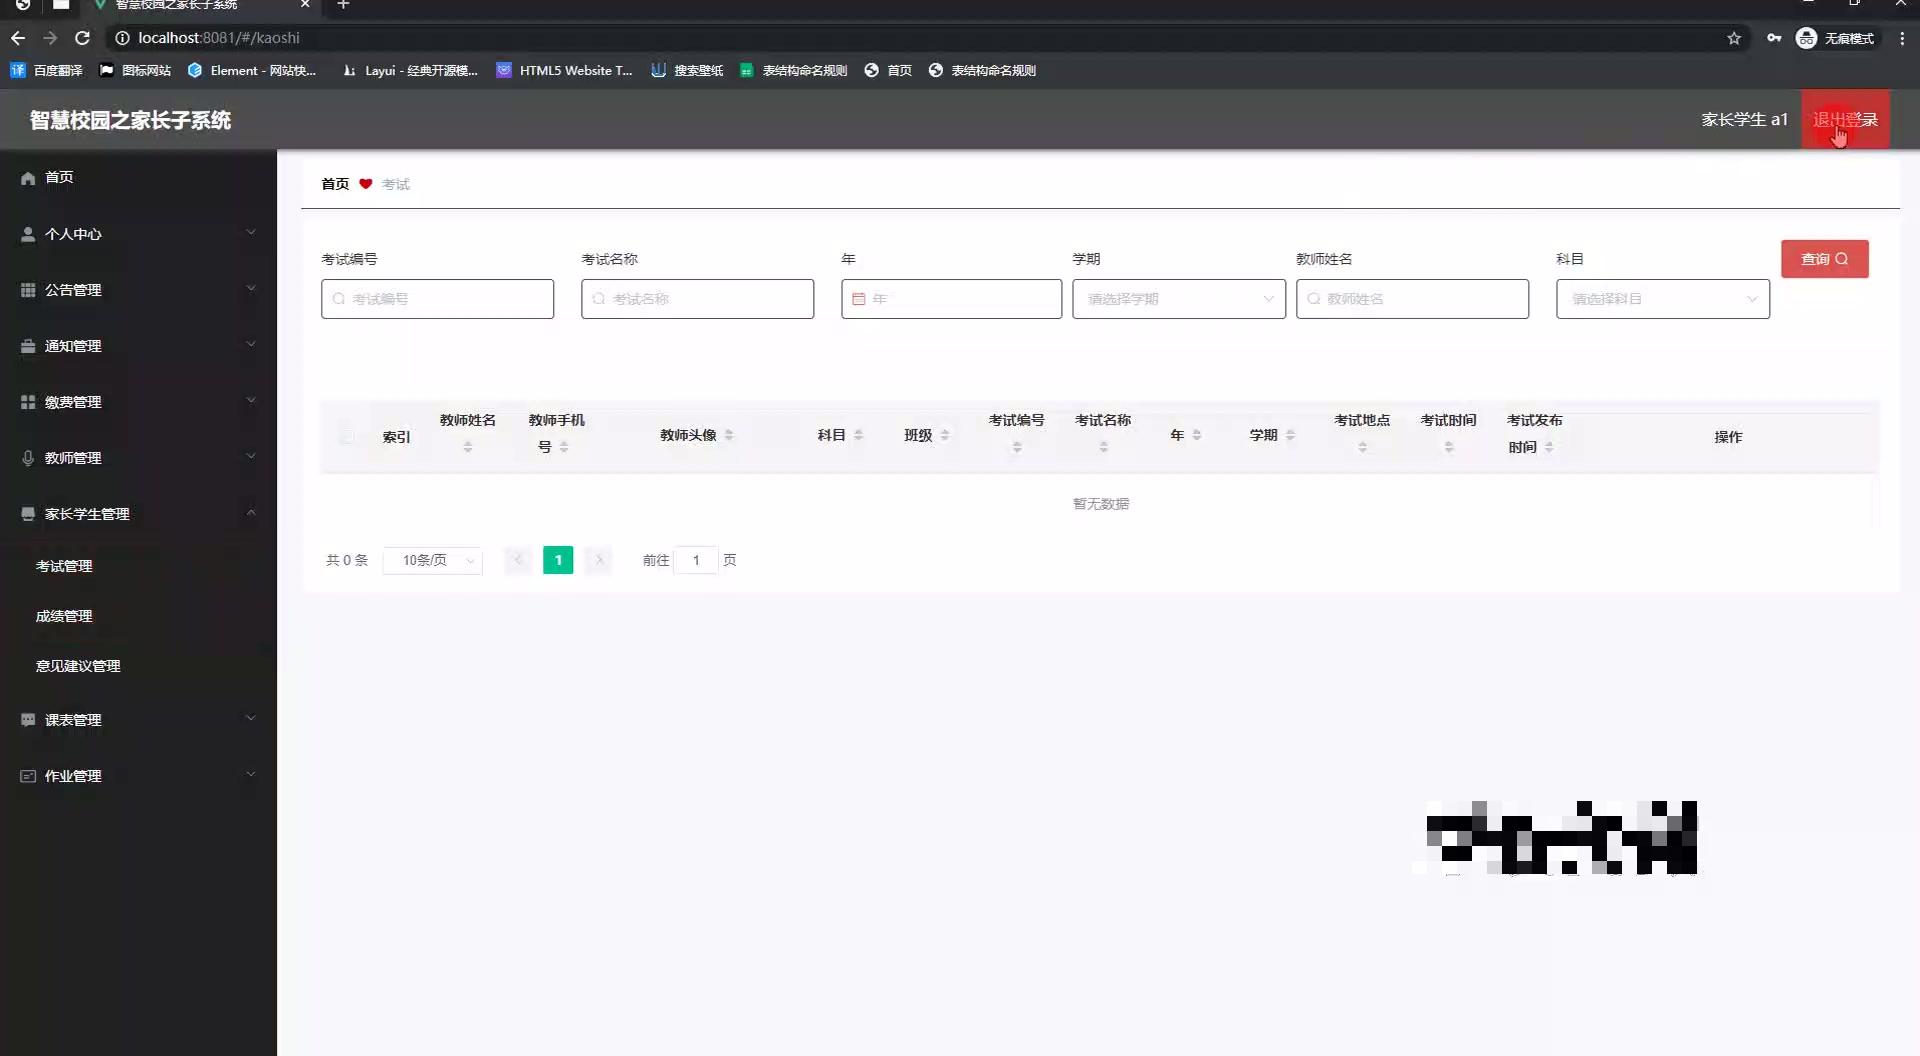Open the 图标网站 bookmark

pyautogui.click(x=136, y=70)
